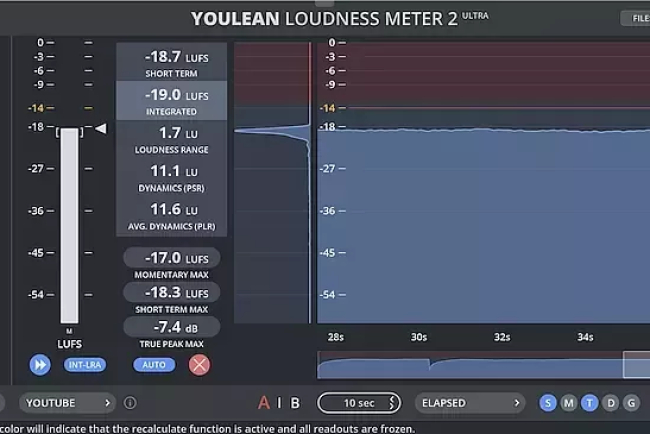Open the ELAPSED time mode dropdown
The height and width of the screenshot is (434, 650).
470,402
